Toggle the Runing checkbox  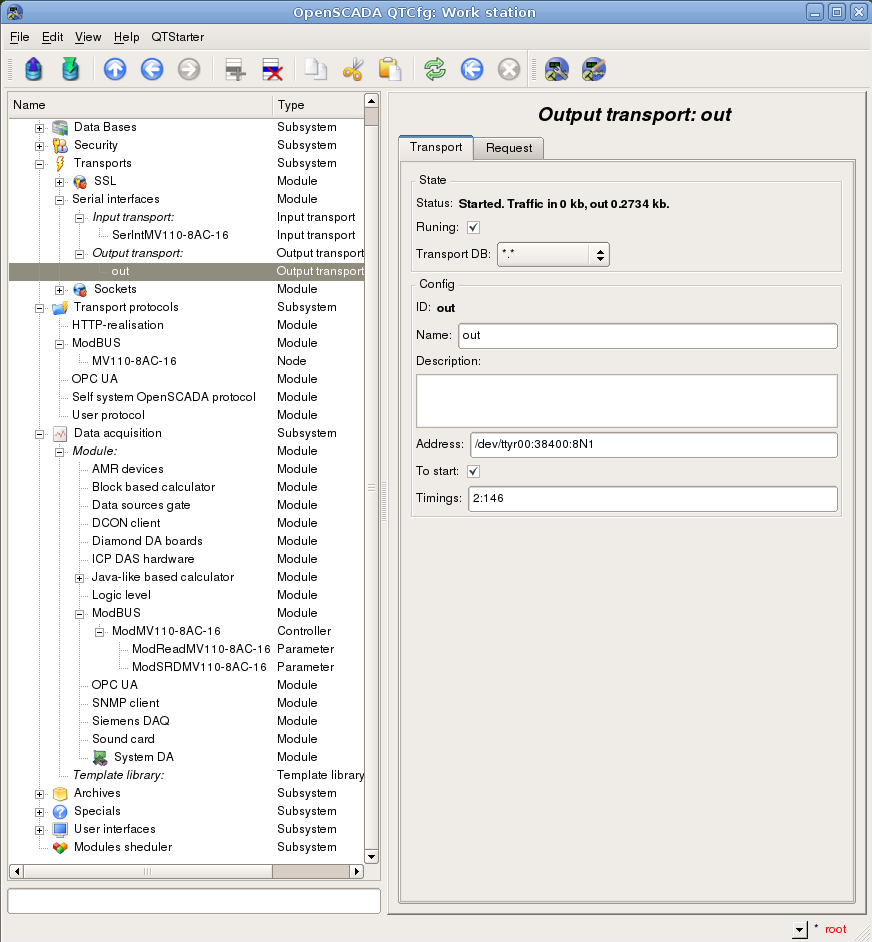coord(474,227)
